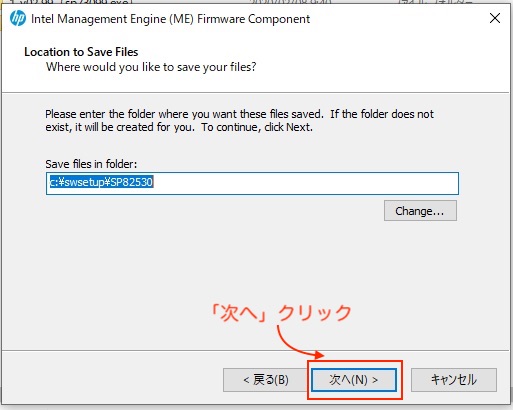Screen dimensions: 513x410
Task: Cancel setup with the キャンセル button
Action: (x=454, y=380)
